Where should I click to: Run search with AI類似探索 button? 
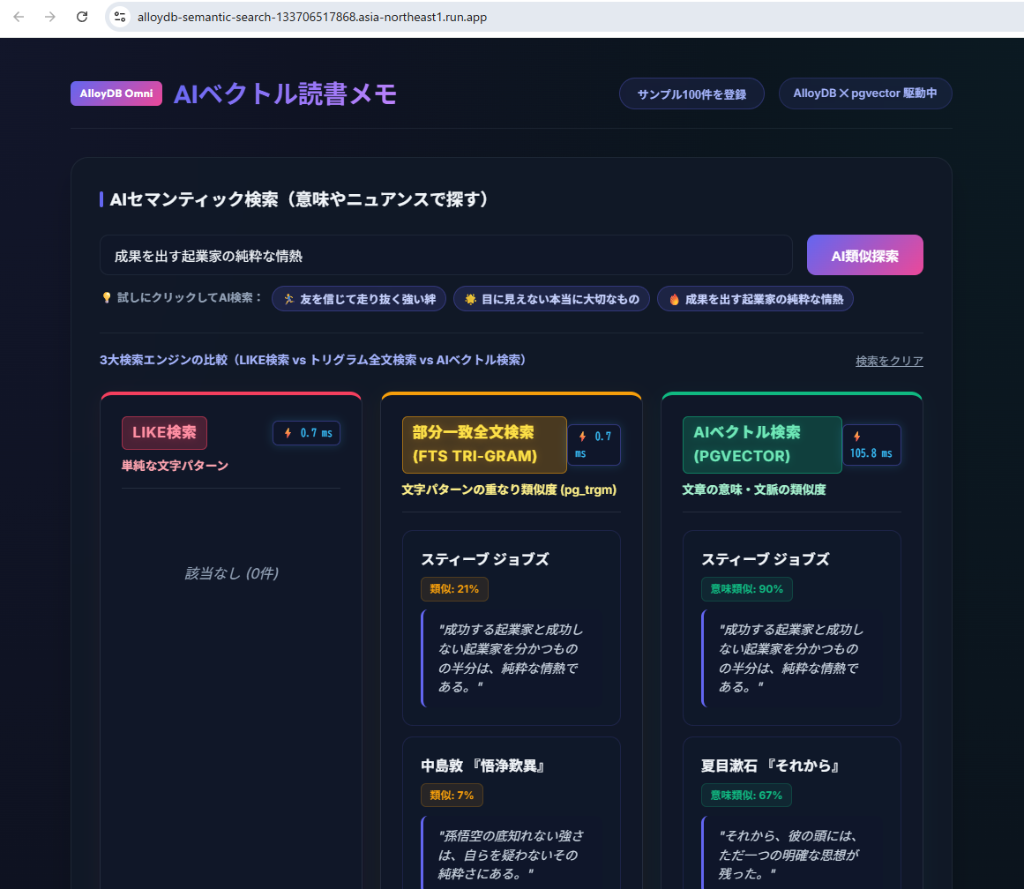pyautogui.click(x=865, y=255)
